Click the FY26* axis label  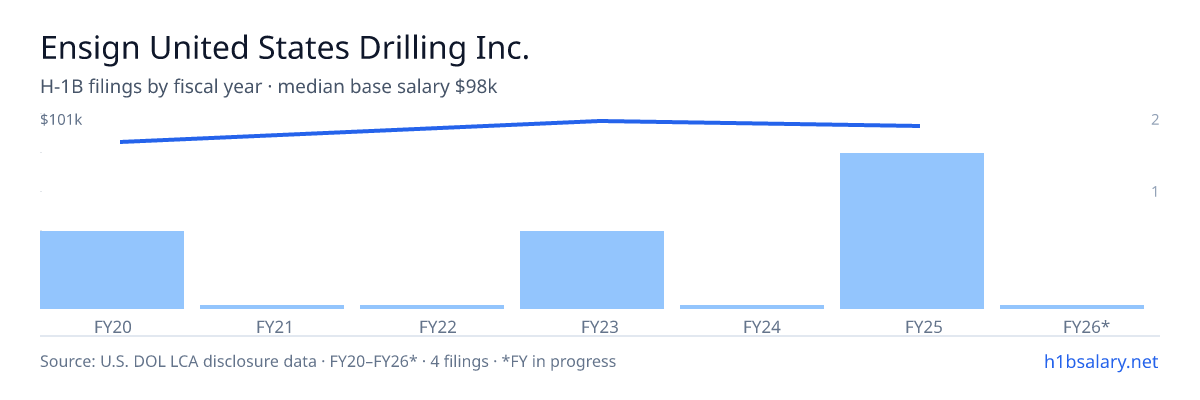pyautogui.click(x=1086, y=326)
